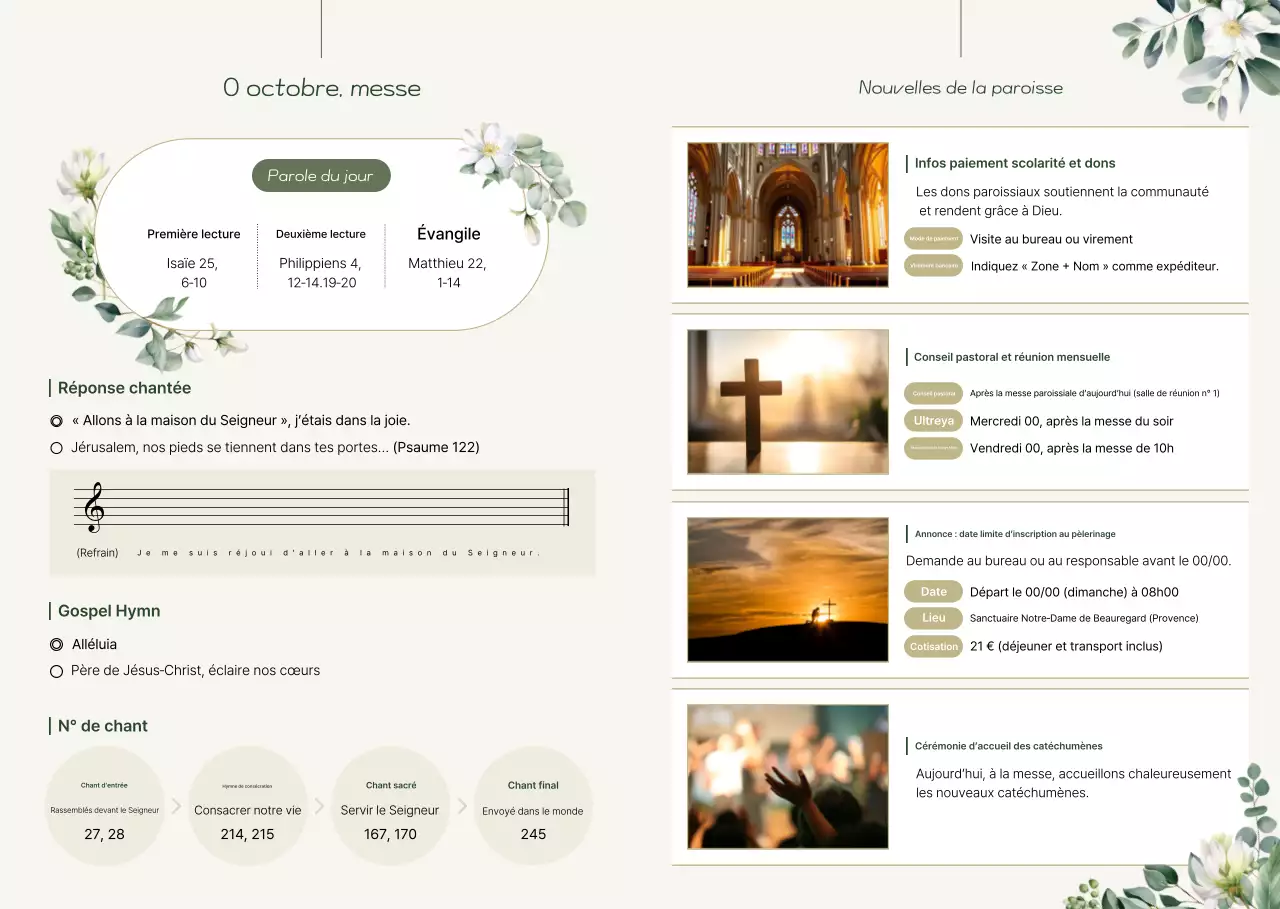
Task: Click the "Lieu" badge for Sanctuaire Notre-Dame
Action: 932,618
